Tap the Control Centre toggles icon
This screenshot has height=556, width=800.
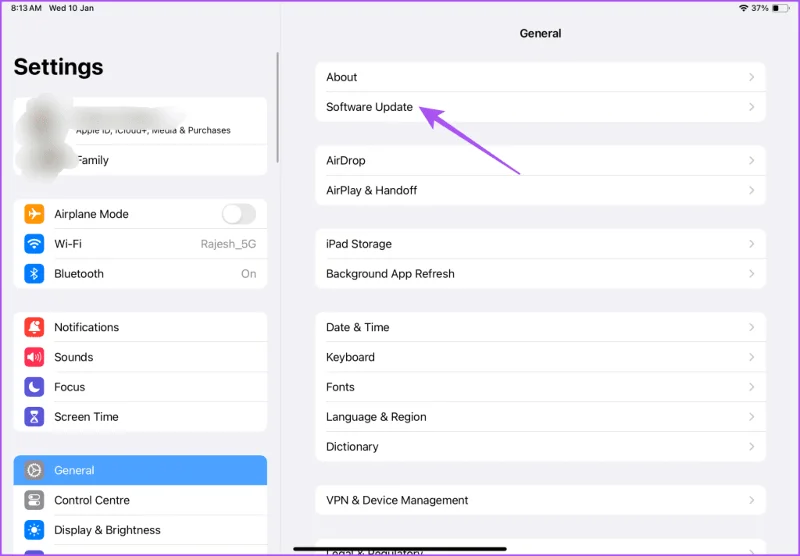coord(34,500)
